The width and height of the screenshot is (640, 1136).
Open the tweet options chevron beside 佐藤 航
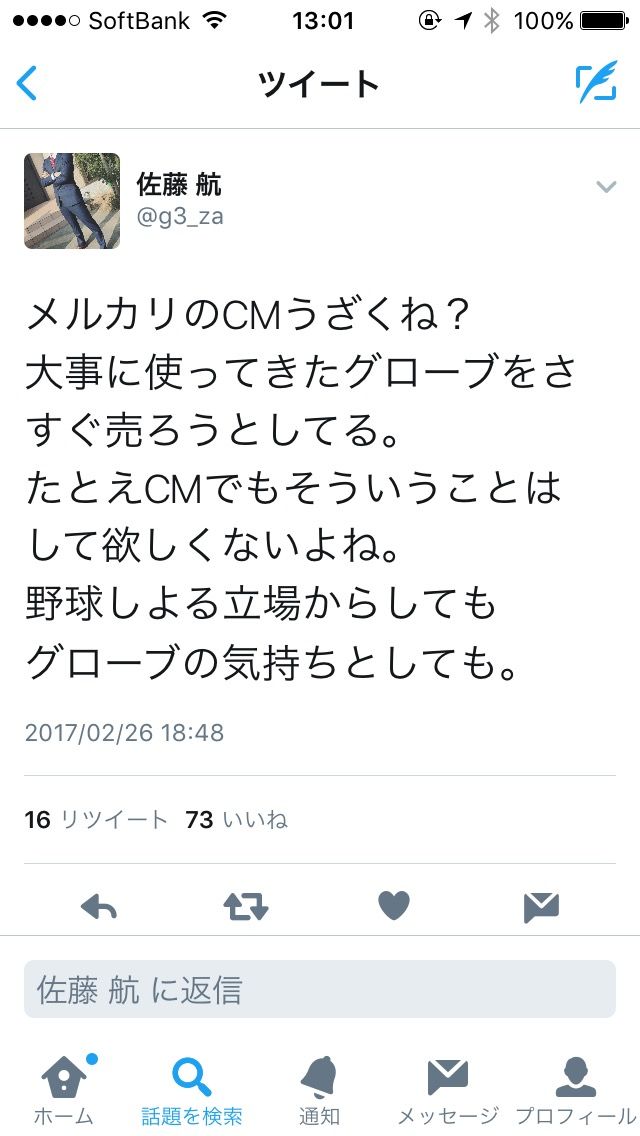pyautogui.click(x=606, y=187)
